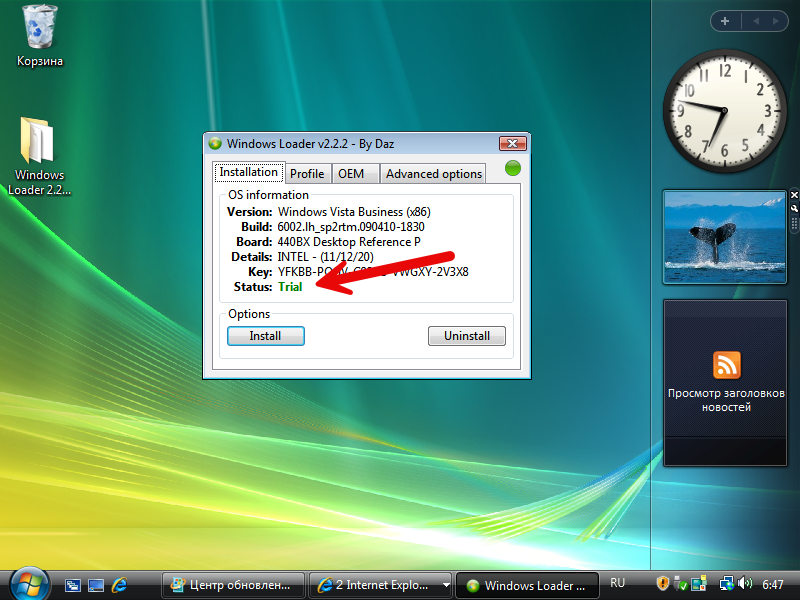Screen dimensions: 800x600
Task: Click the Windows Loader taskbar button
Action: coord(527,586)
